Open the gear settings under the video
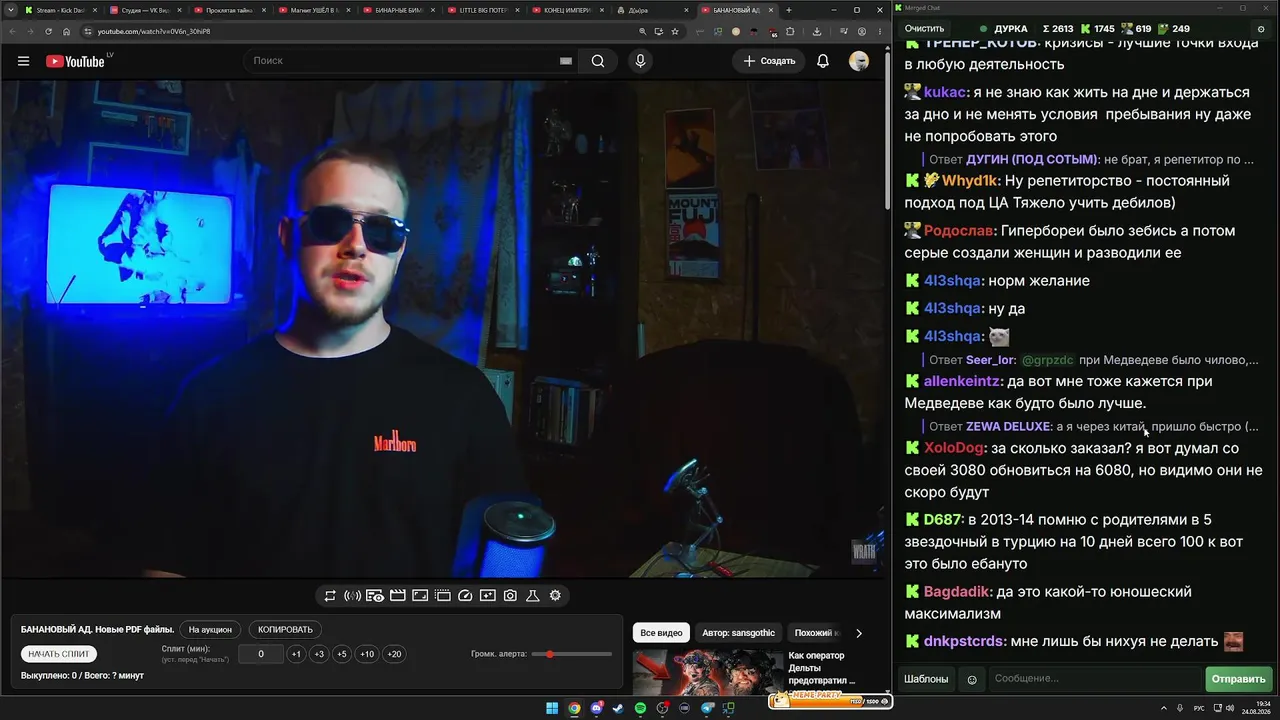The image size is (1280, 720). [555, 596]
